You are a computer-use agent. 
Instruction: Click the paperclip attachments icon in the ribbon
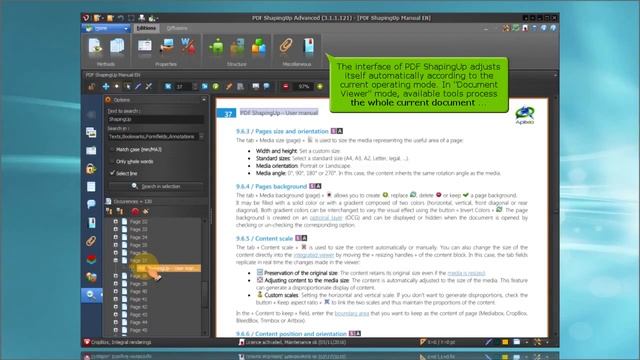point(286,46)
